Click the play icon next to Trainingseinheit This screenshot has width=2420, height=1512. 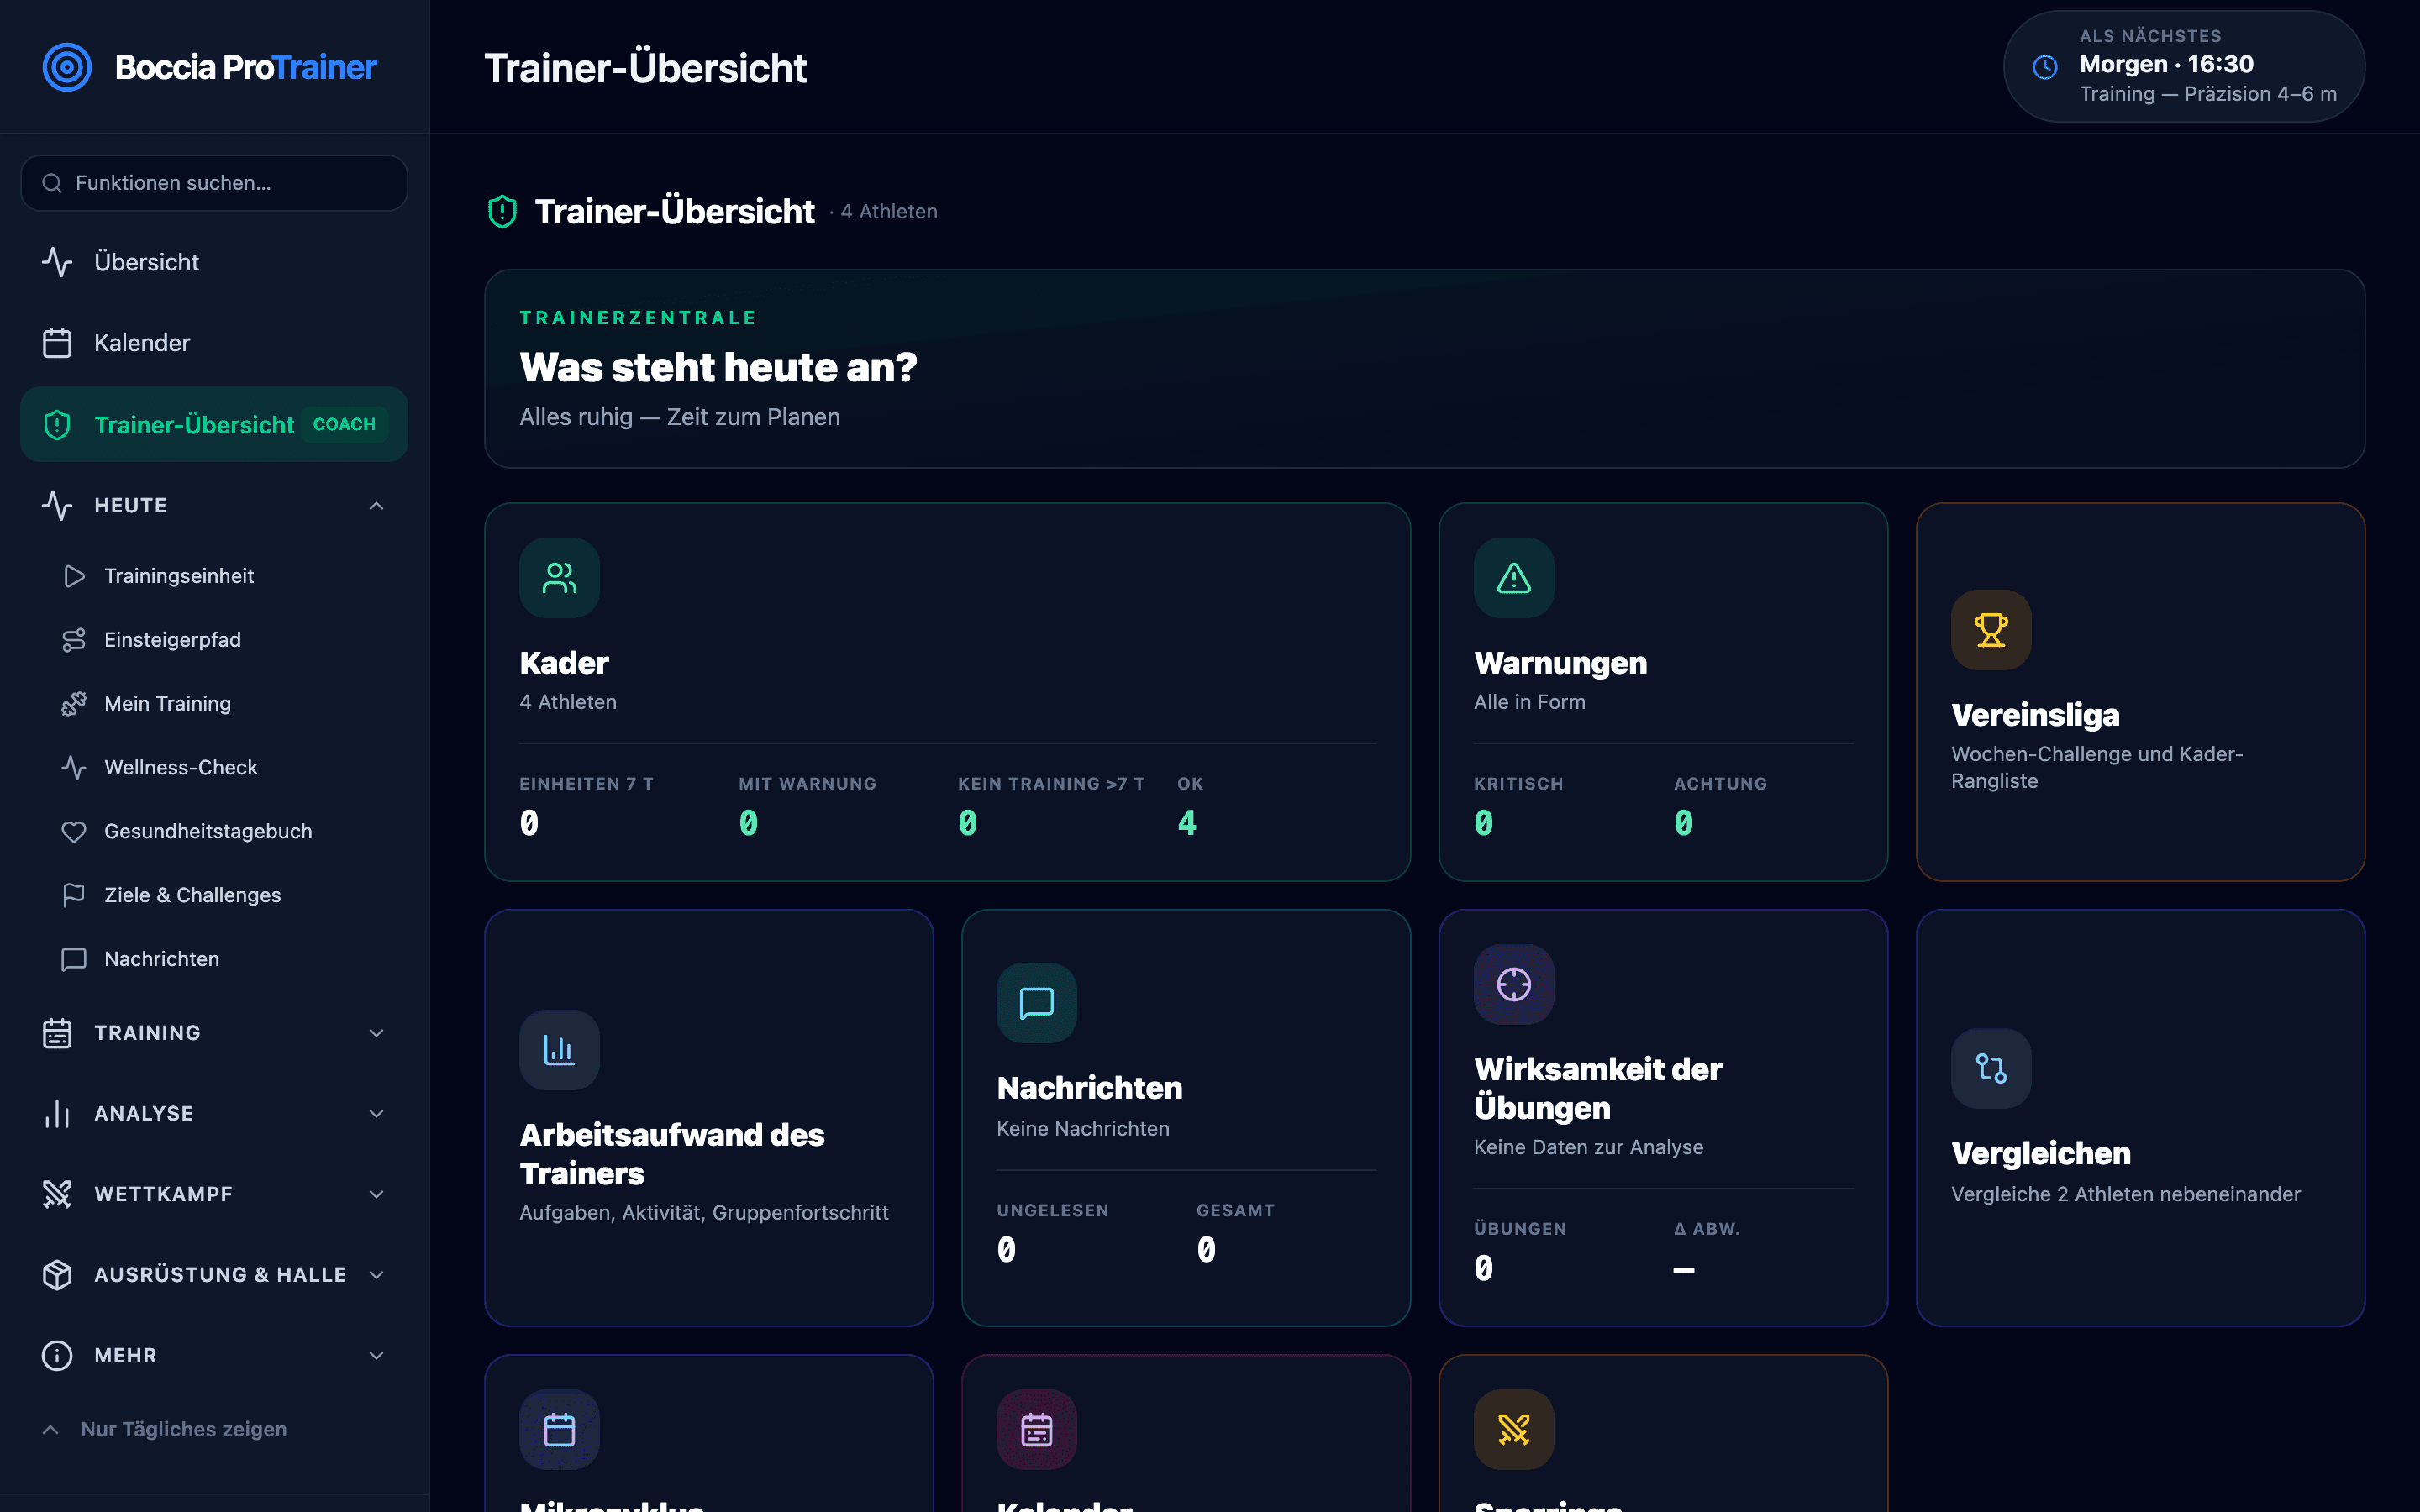(74, 576)
